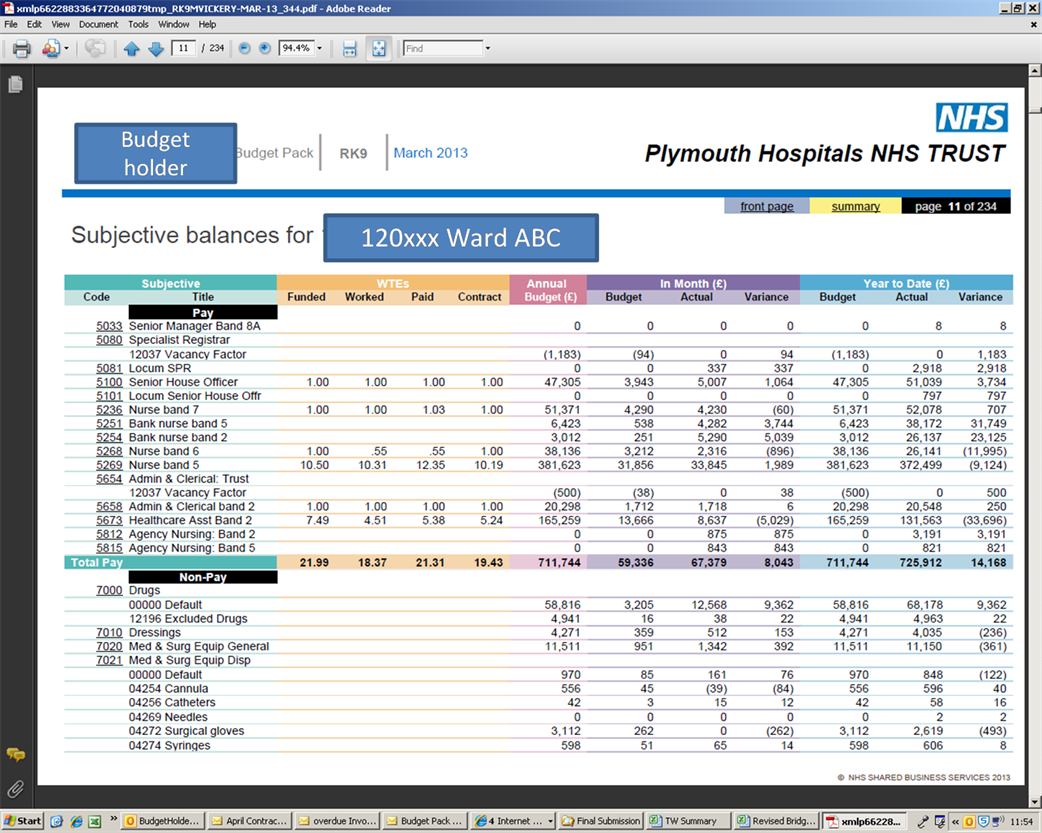Switch to Final Submission taskbar button
This screenshot has height=833, width=1042.
[601, 821]
